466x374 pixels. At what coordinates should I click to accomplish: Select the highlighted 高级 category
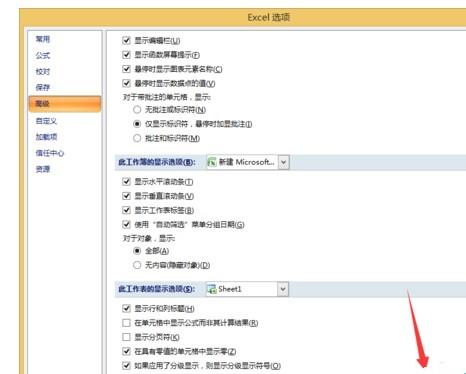pyautogui.click(x=65, y=104)
